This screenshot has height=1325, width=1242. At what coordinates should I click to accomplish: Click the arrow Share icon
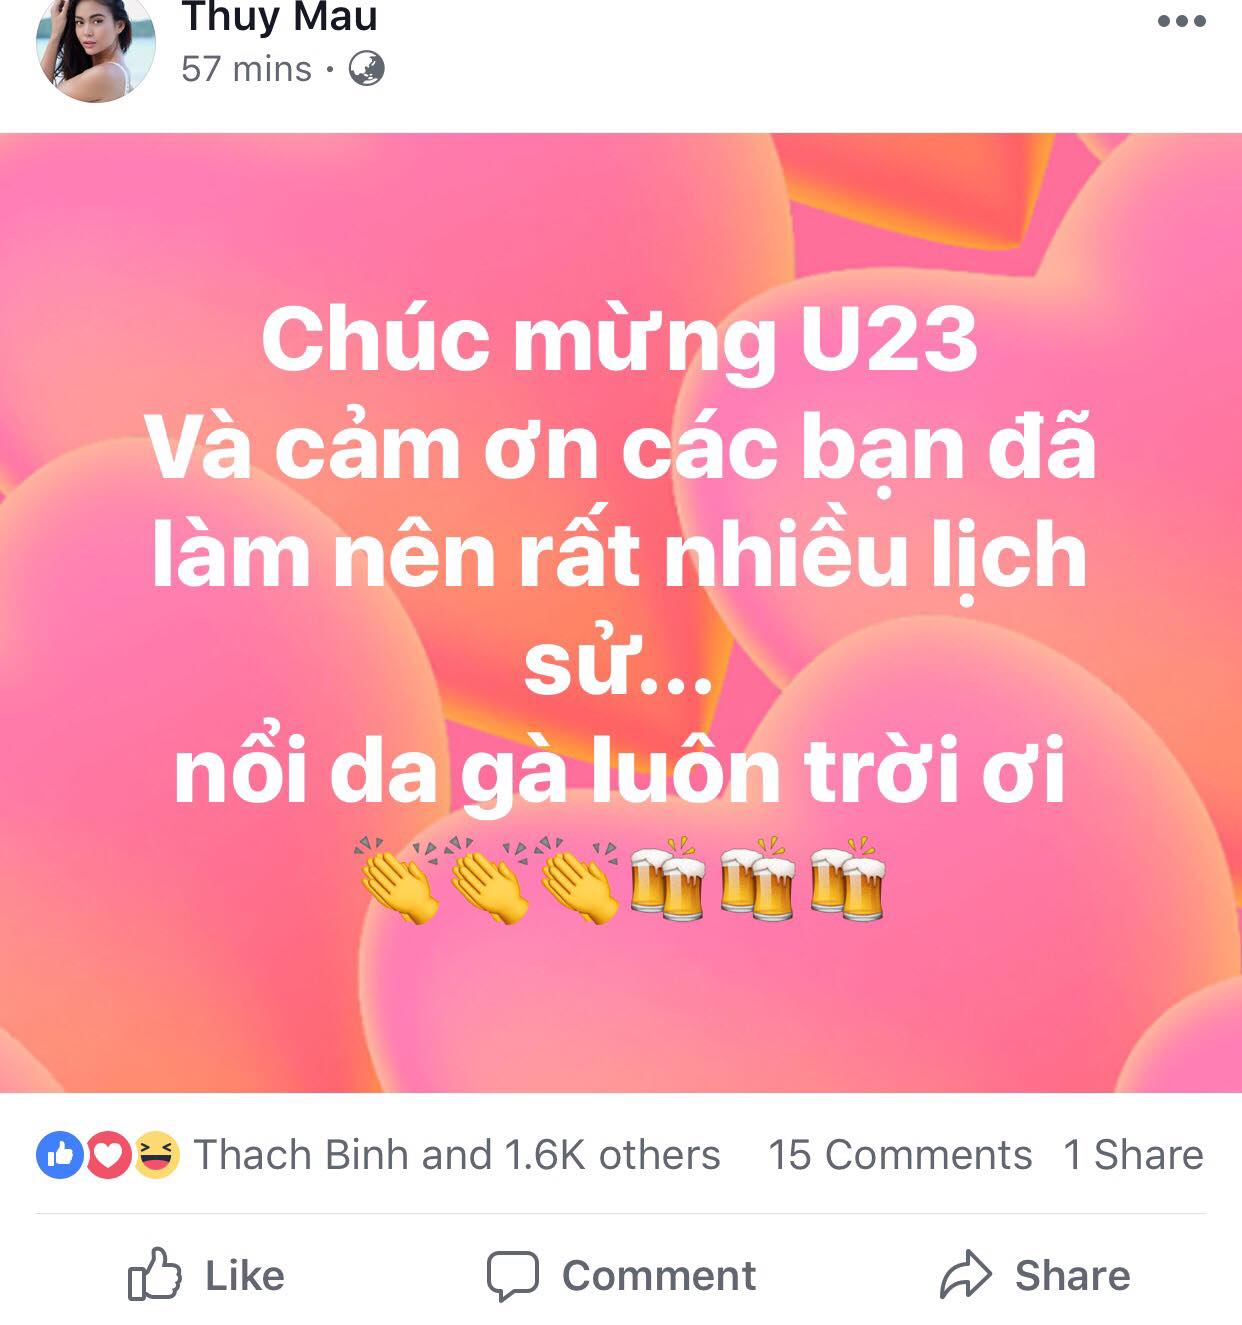pos(965,1275)
